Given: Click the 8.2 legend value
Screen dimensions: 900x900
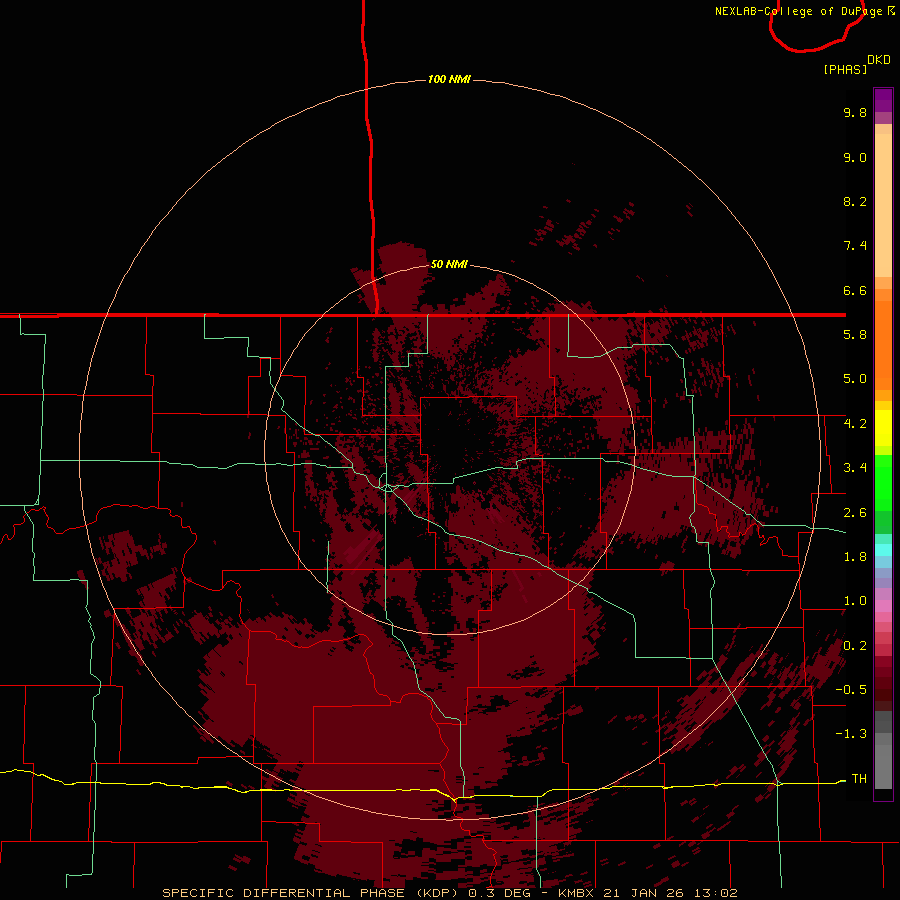Looking at the screenshot, I should pos(855,201).
